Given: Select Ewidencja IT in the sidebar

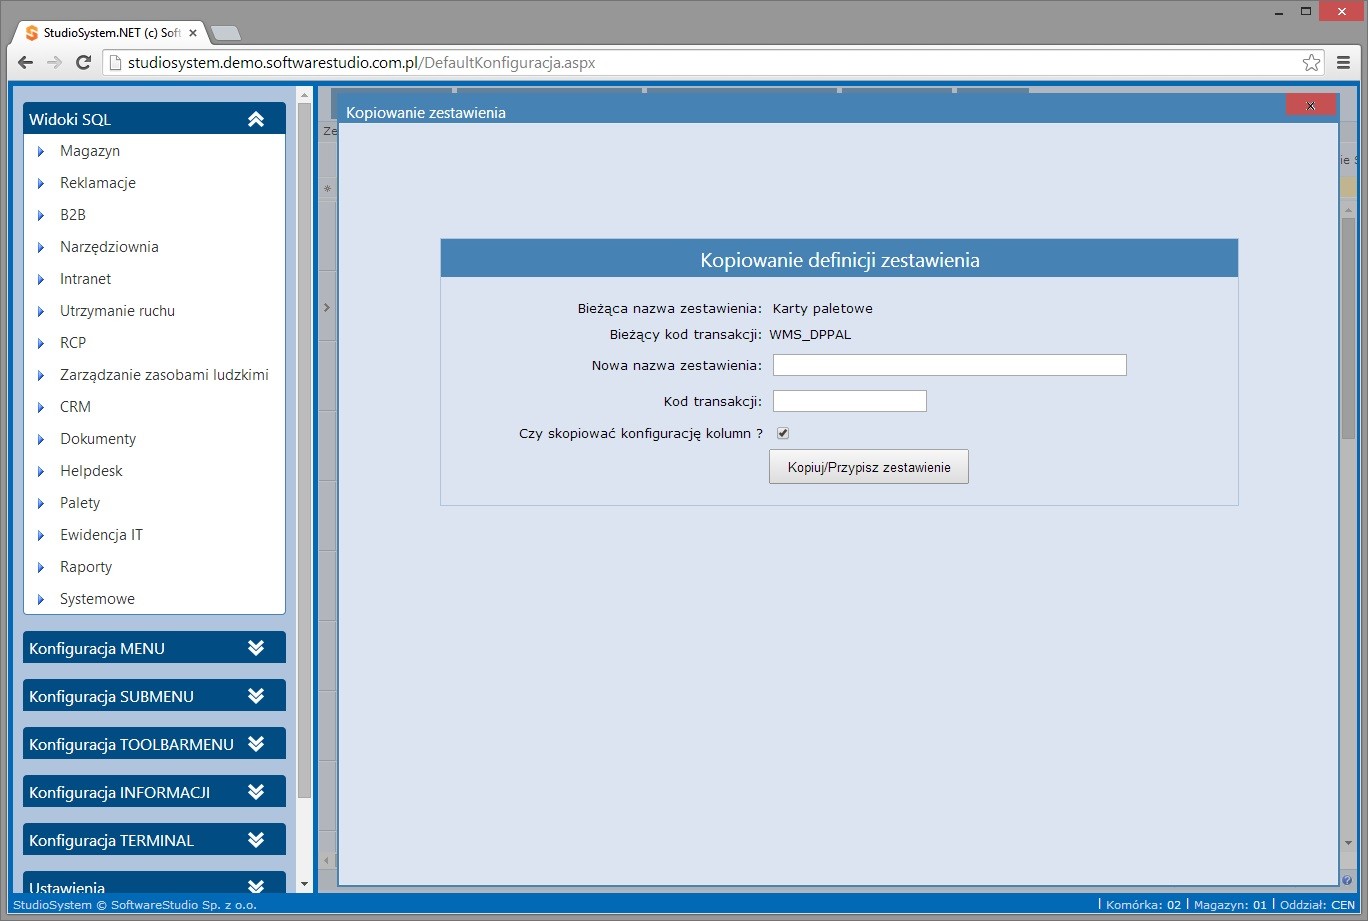Looking at the screenshot, I should 101,535.
